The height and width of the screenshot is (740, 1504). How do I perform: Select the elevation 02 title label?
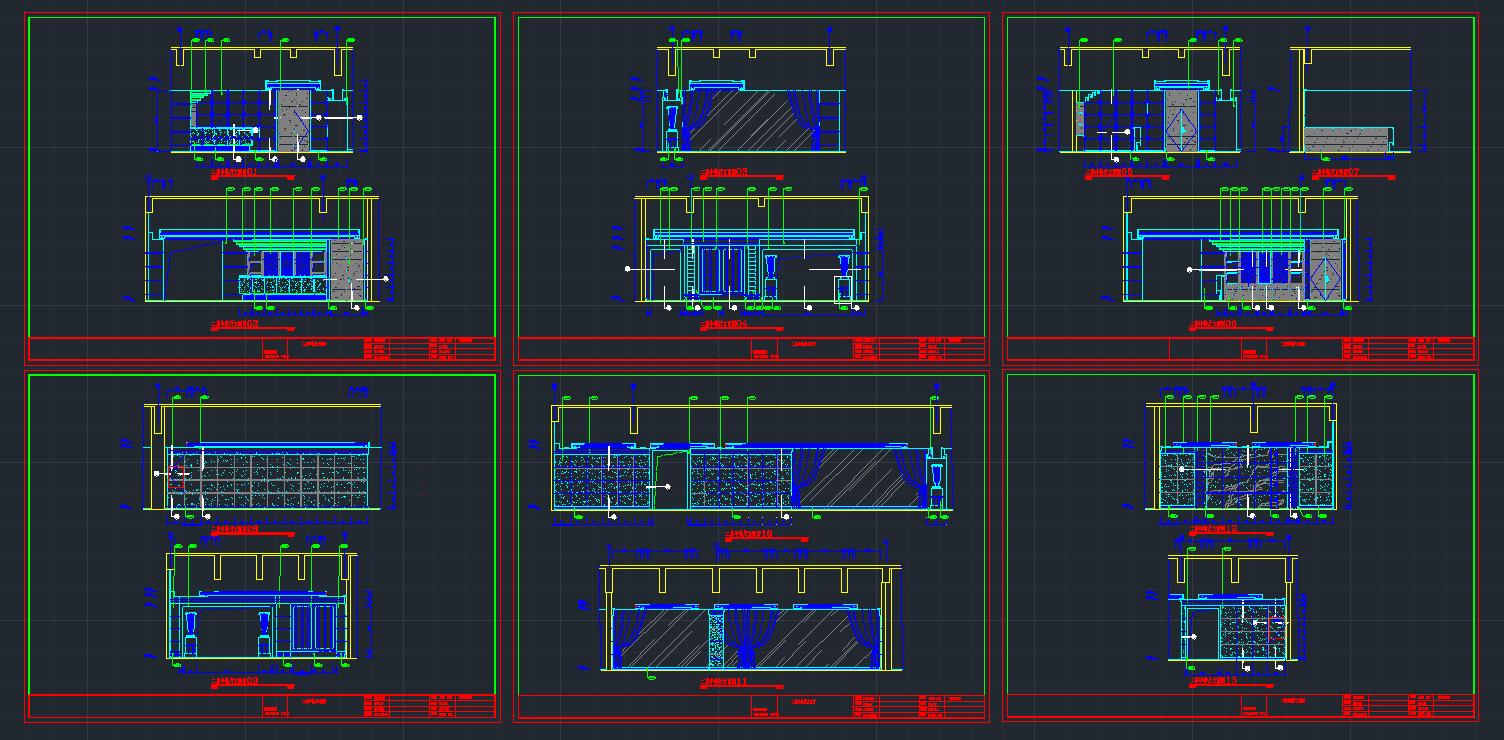pyautogui.click(x=237, y=324)
